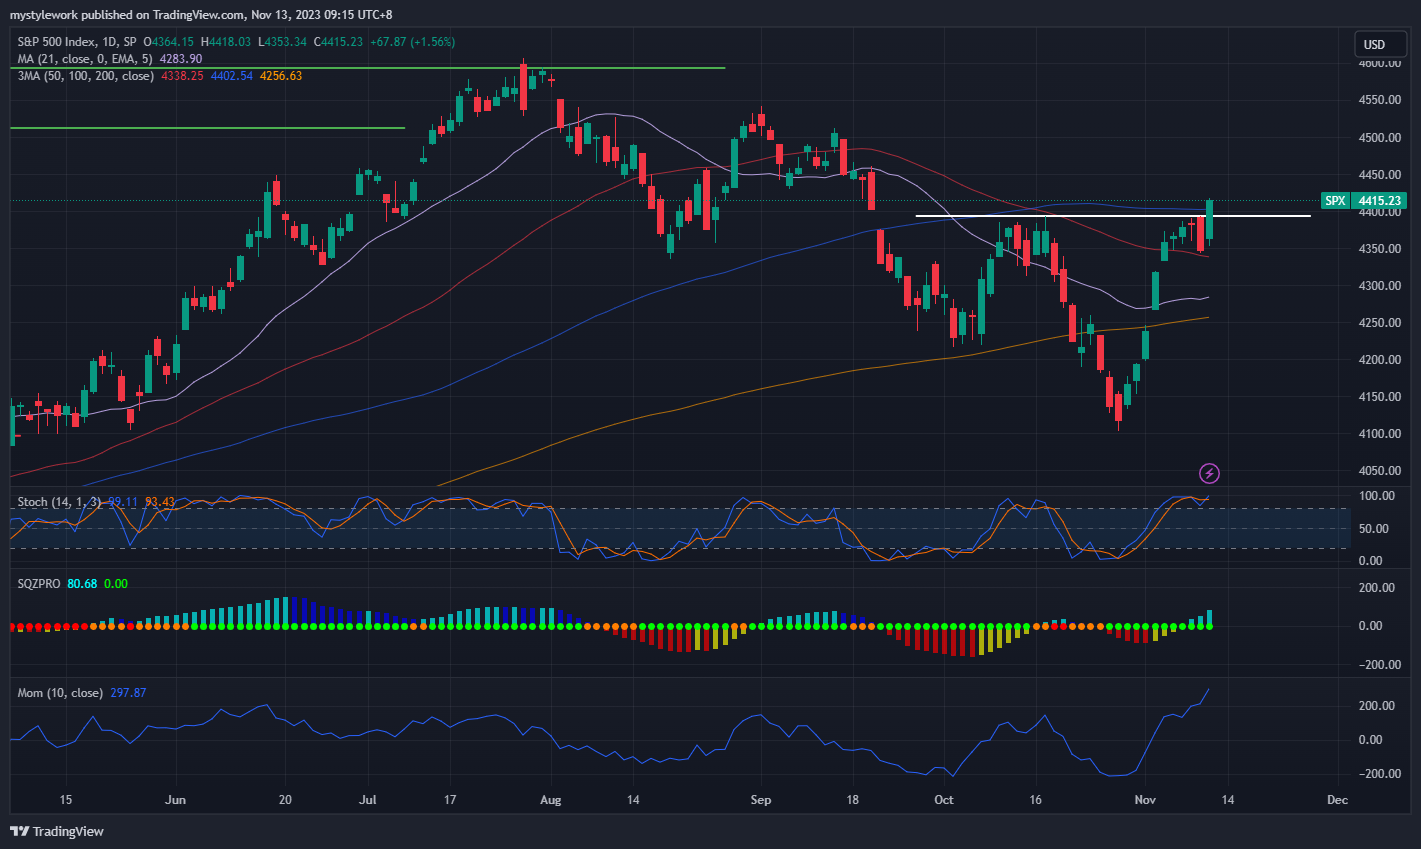Click the 3MA (50, 100, 200, close) legend
The height and width of the screenshot is (849, 1421).
click(86, 76)
